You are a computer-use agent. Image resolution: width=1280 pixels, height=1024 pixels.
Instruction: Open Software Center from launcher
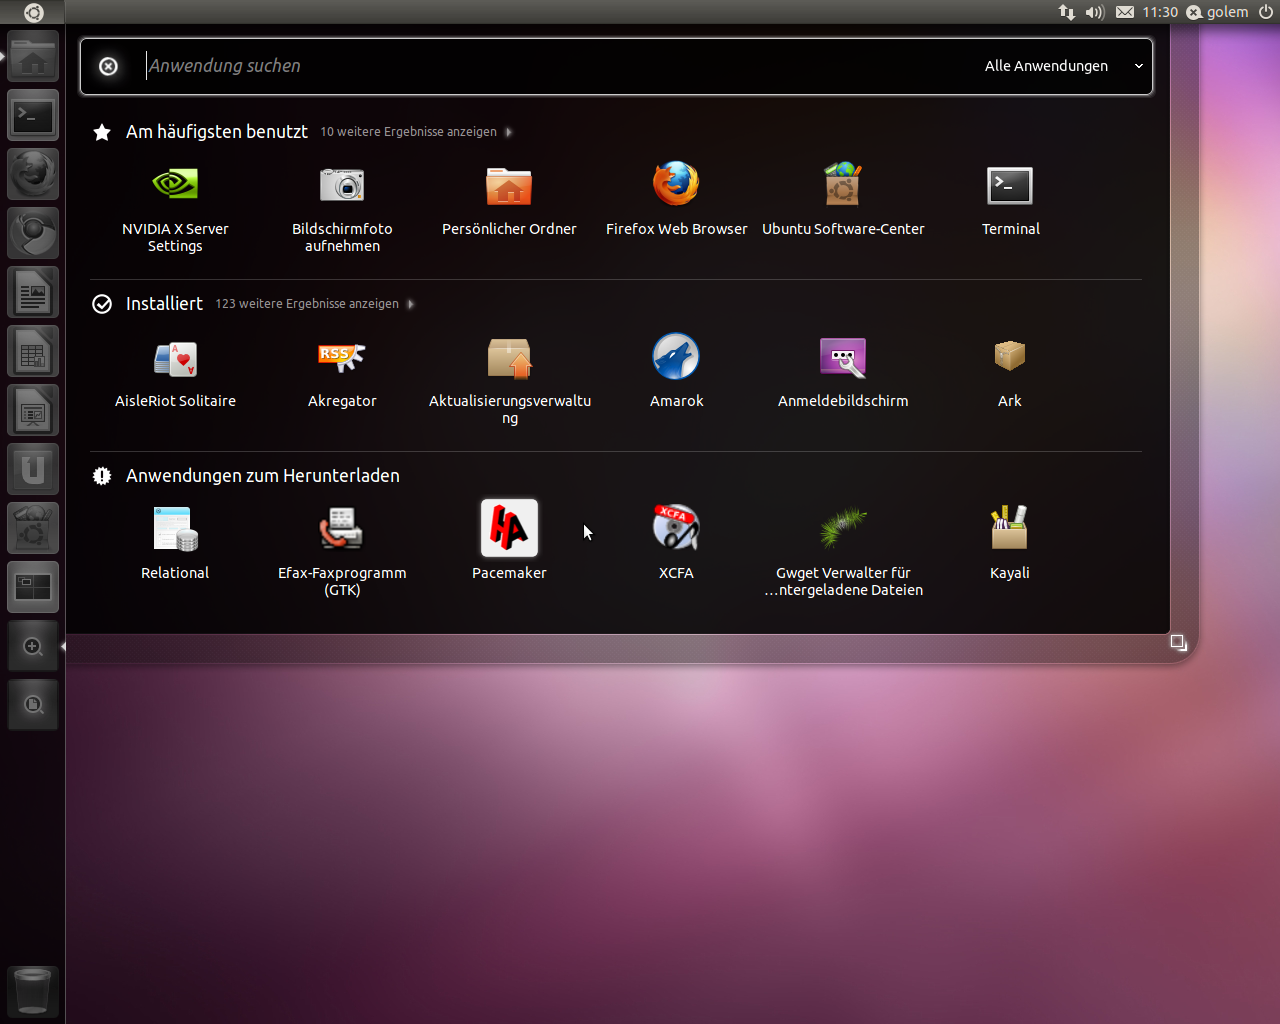point(33,529)
